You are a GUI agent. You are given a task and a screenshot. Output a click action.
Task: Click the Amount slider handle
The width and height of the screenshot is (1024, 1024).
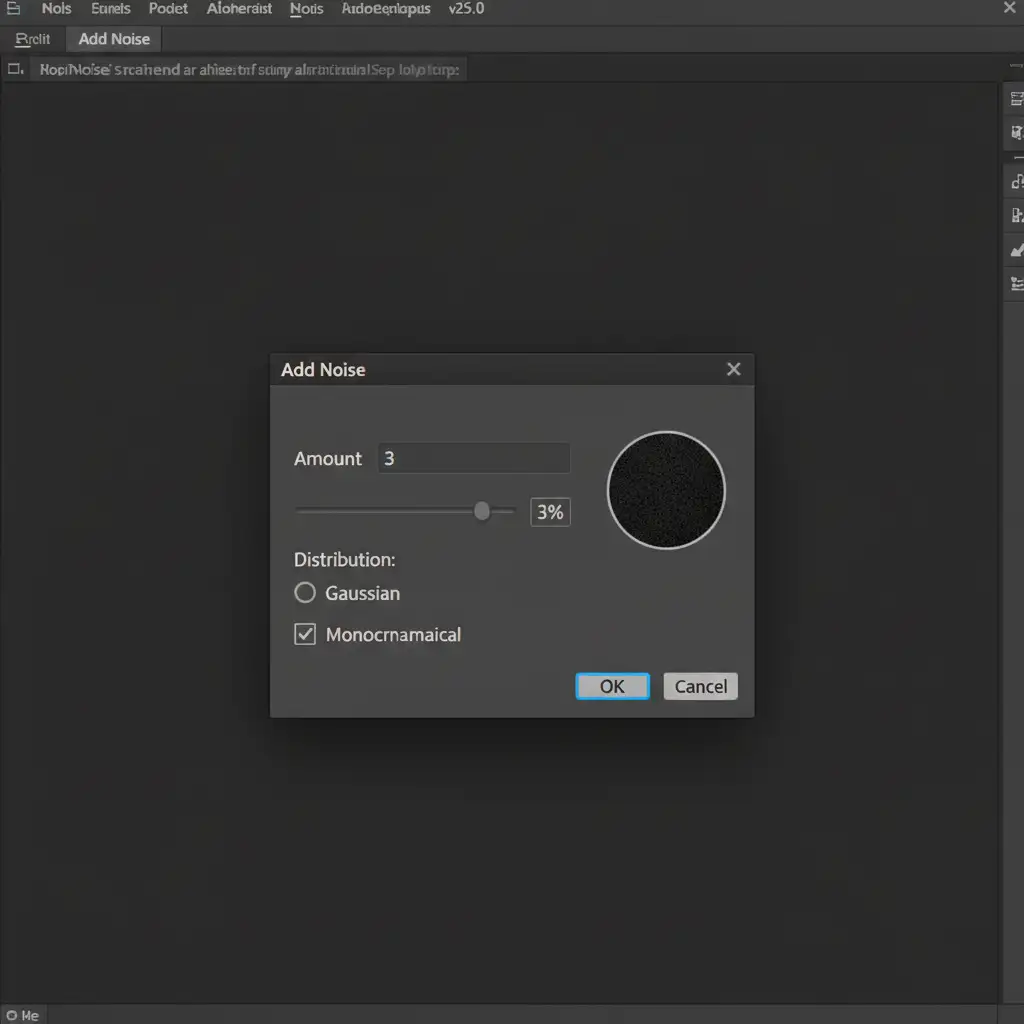[x=482, y=511]
